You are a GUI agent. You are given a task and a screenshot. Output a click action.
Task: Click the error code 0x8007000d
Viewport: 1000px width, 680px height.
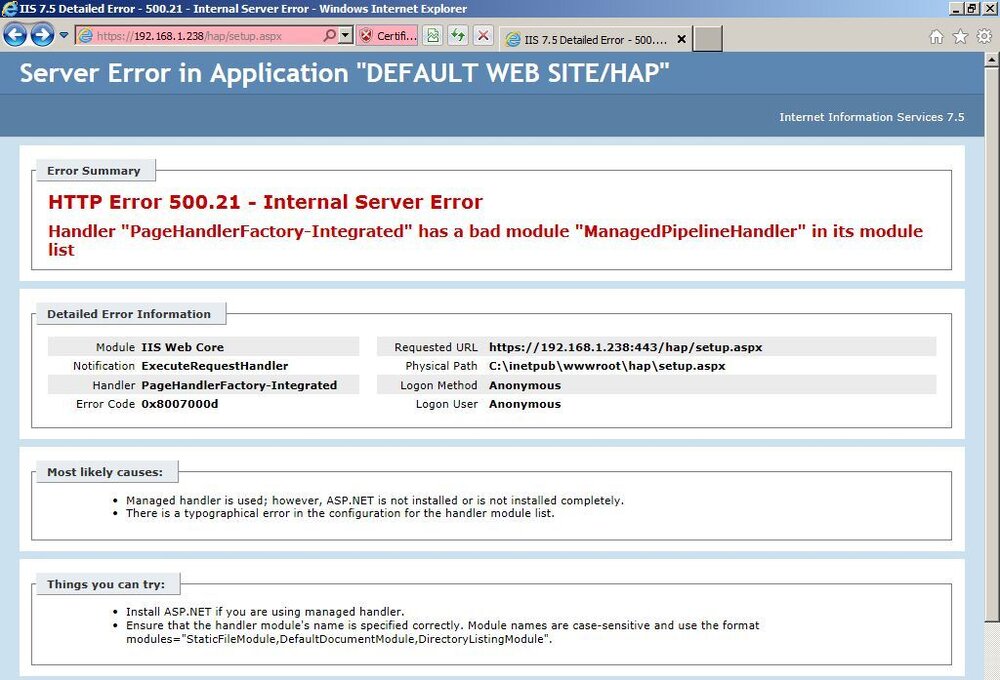180,404
